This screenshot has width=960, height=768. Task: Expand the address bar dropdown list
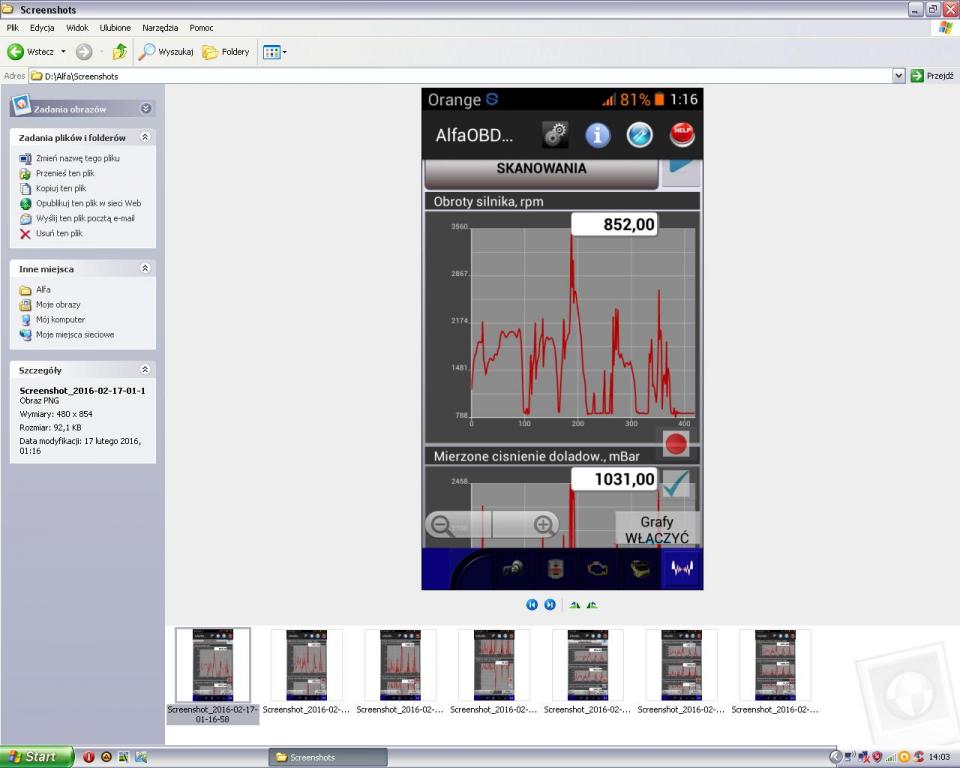click(x=898, y=76)
